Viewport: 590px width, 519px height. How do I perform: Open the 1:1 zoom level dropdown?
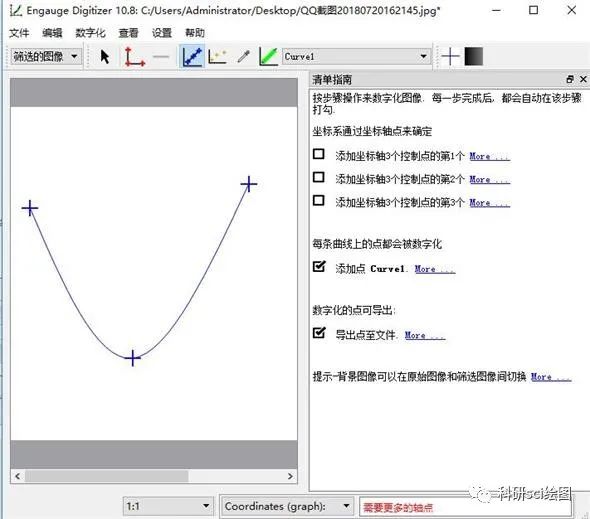coord(168,505)
